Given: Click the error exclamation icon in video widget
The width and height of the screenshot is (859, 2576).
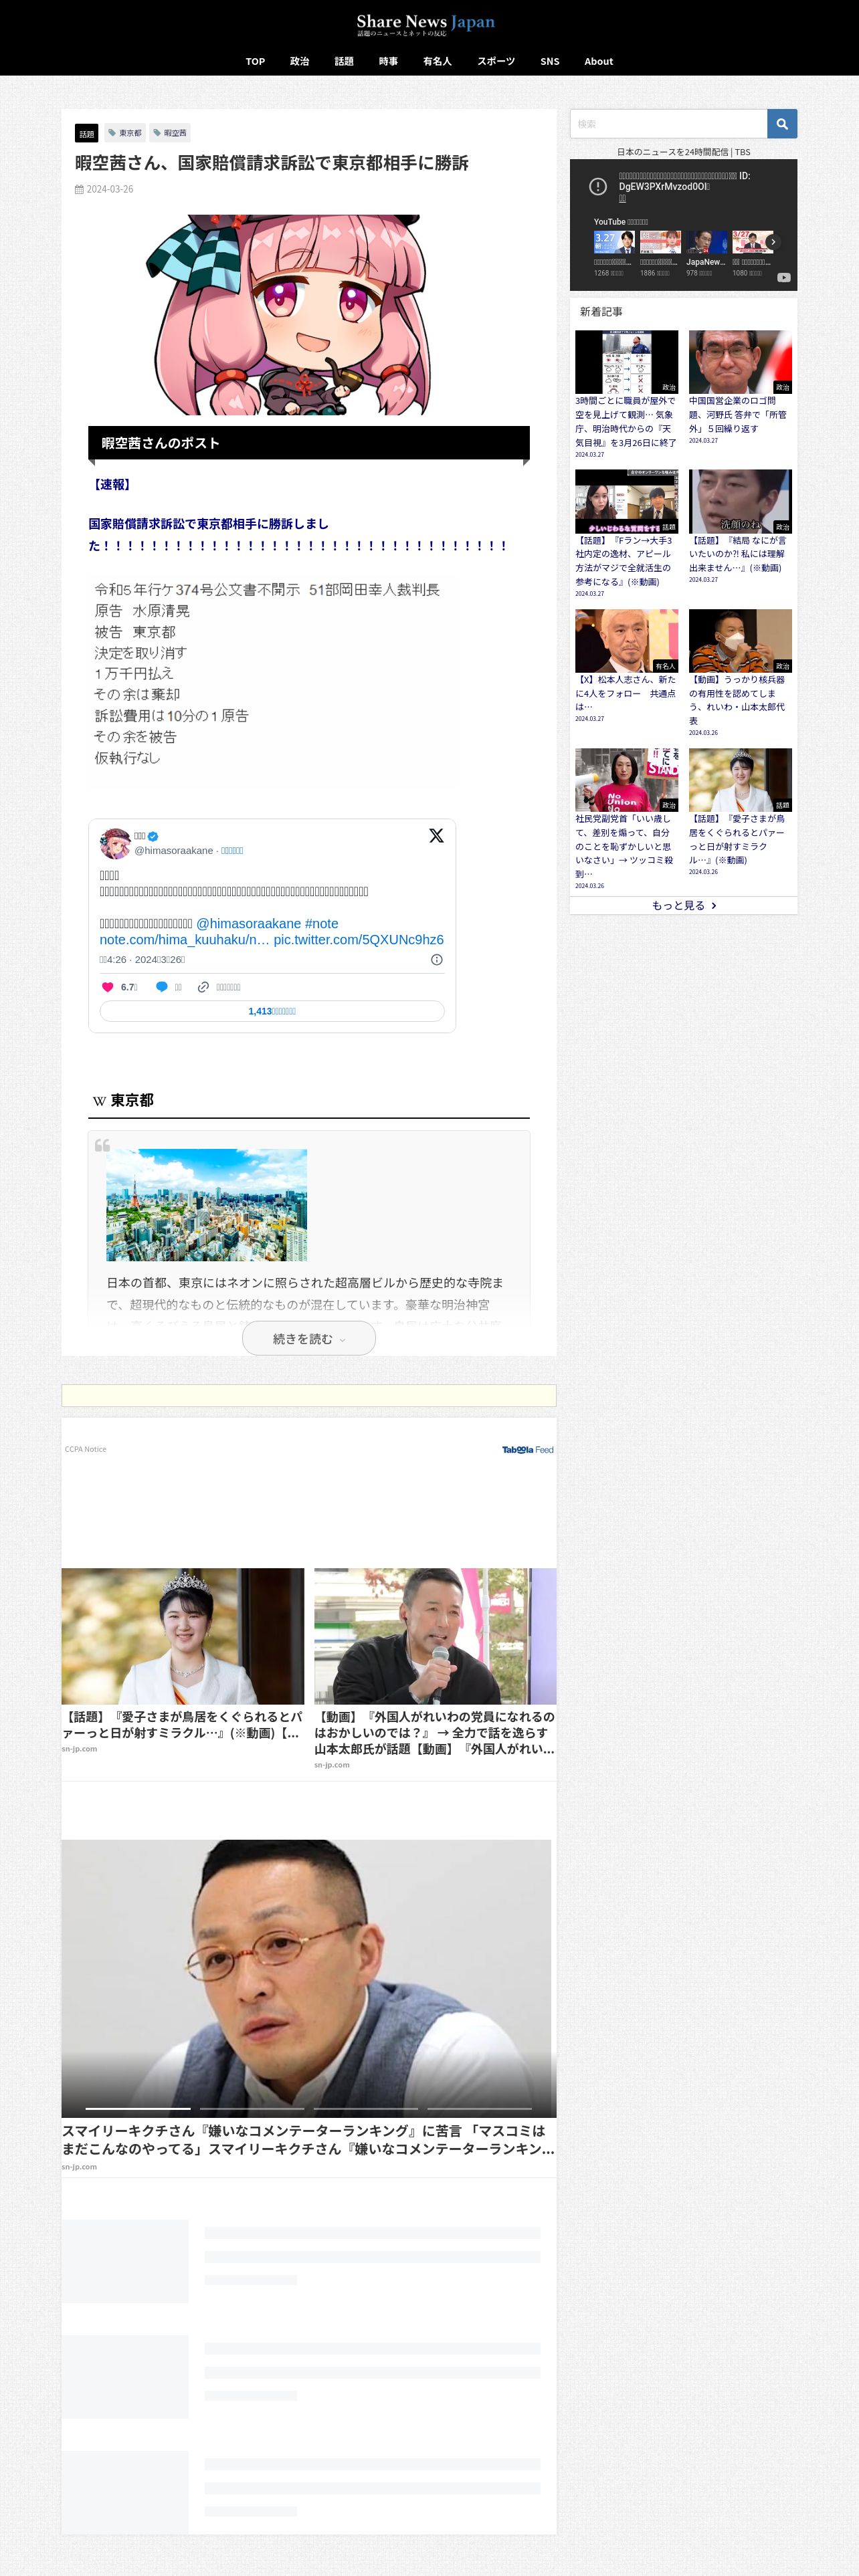Looking at the screenshot, I should point(598,187).
